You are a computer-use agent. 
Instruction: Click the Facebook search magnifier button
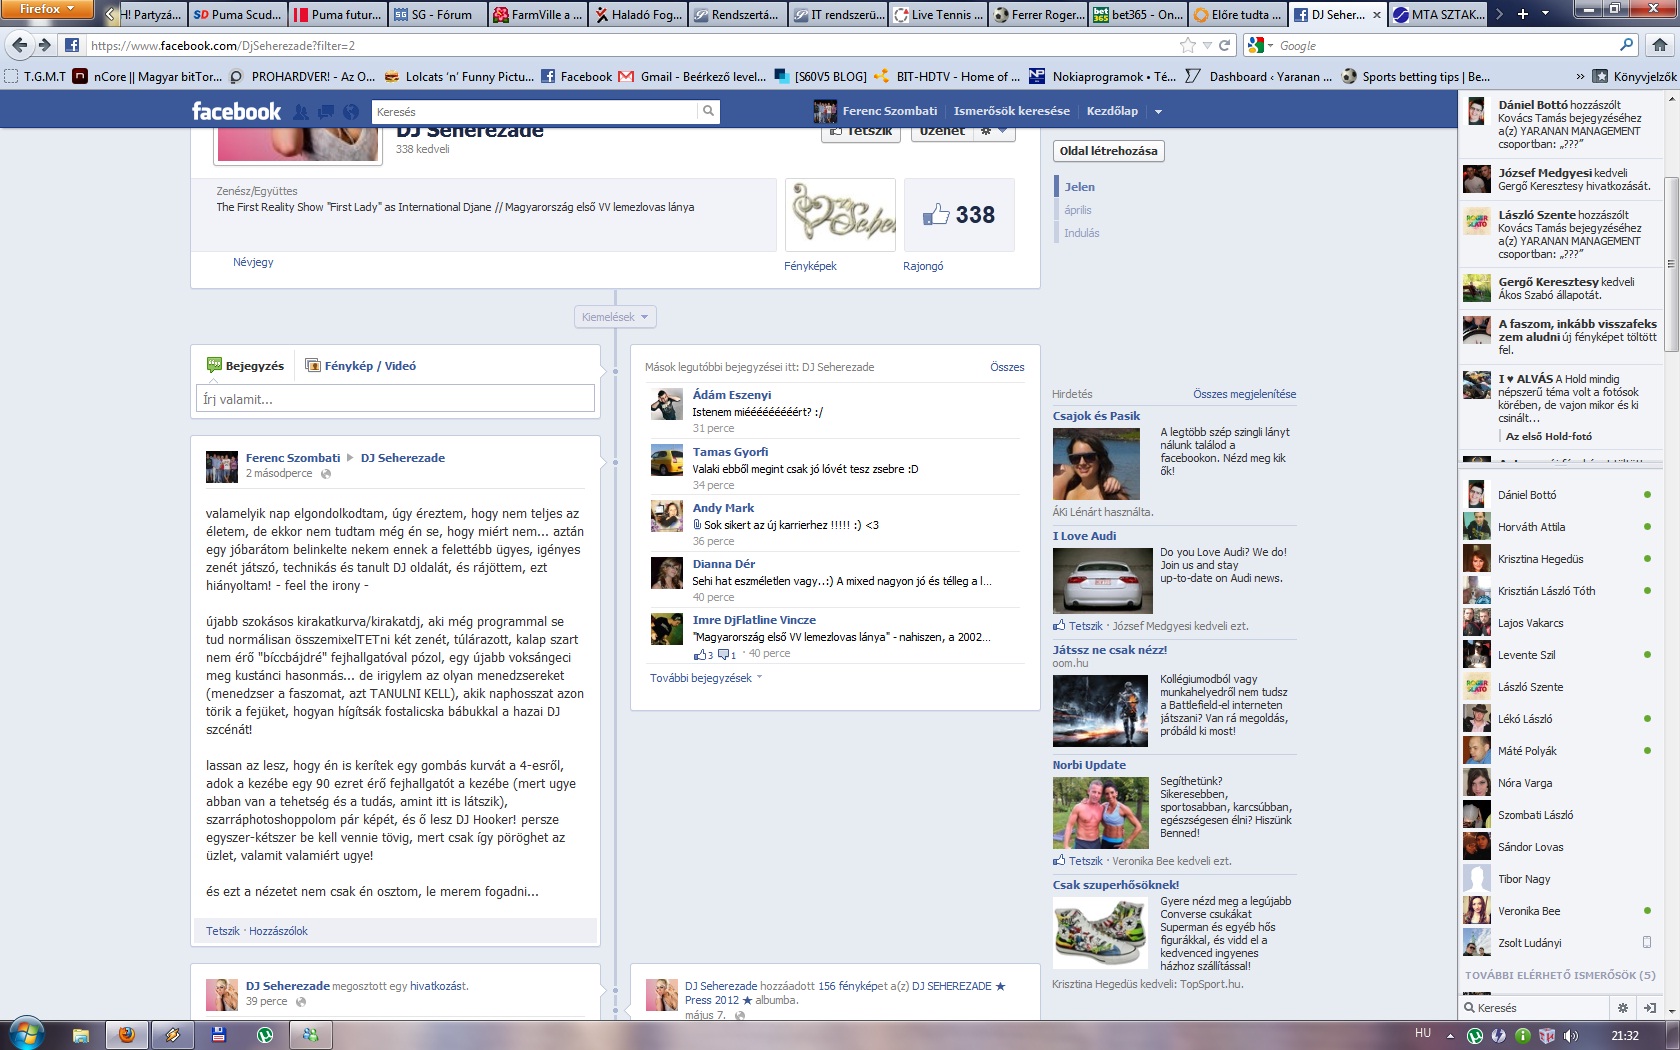click(x=708, y=111)
